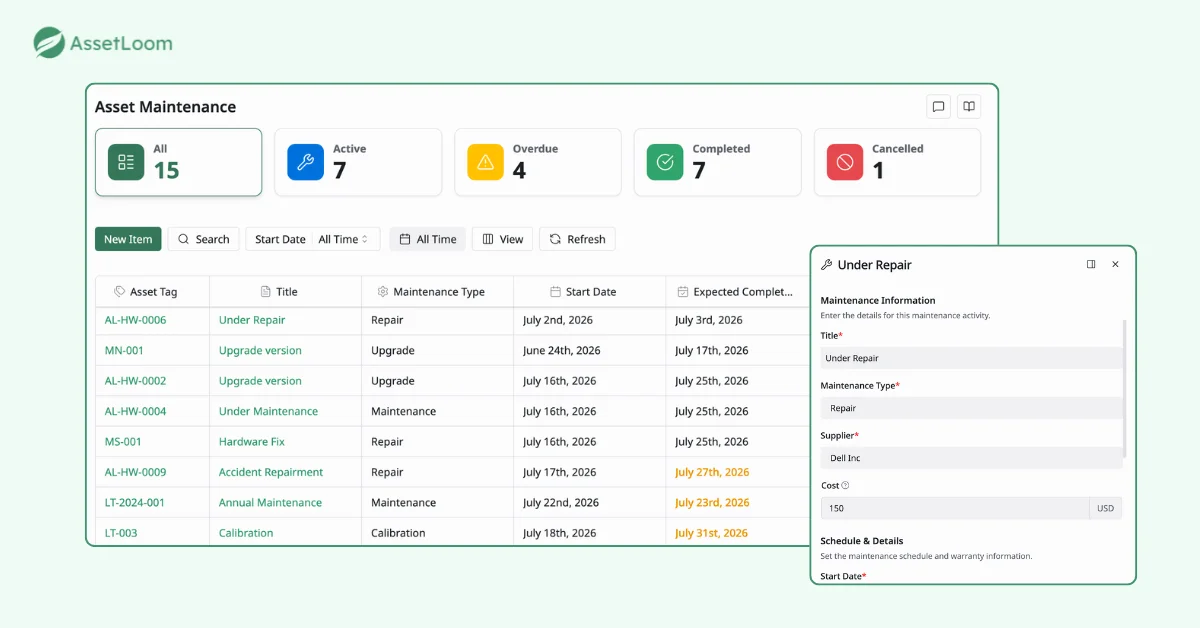The width and height of the screenshot is (1200, 628).
Task: Open the Calibration title link
Action: 246,533
